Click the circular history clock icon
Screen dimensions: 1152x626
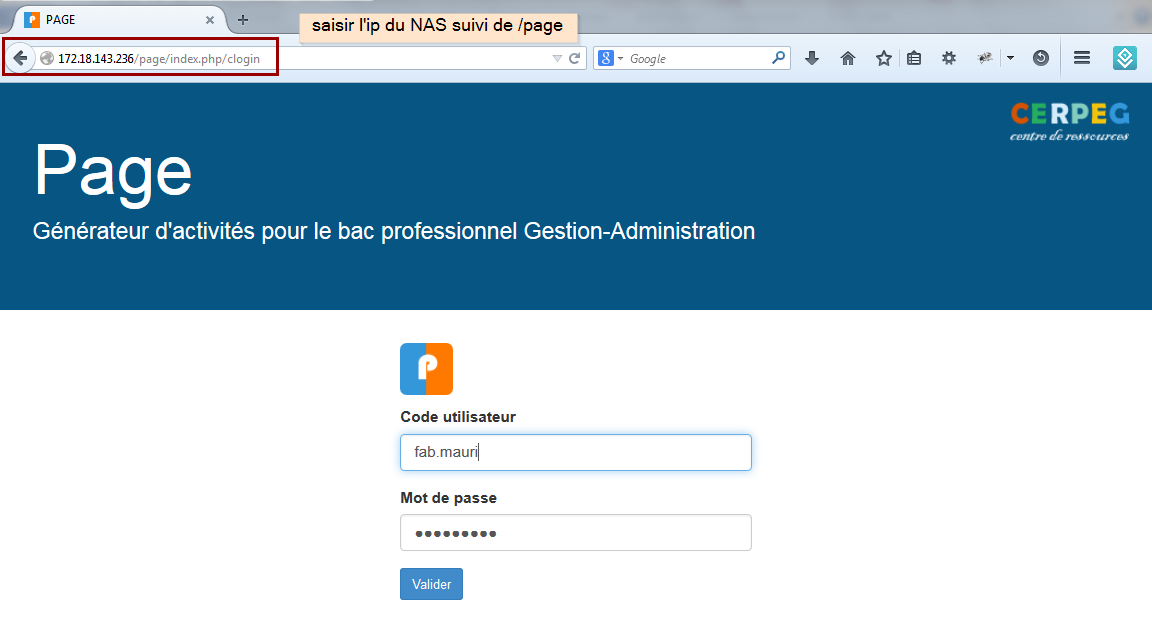[1041, 58]
